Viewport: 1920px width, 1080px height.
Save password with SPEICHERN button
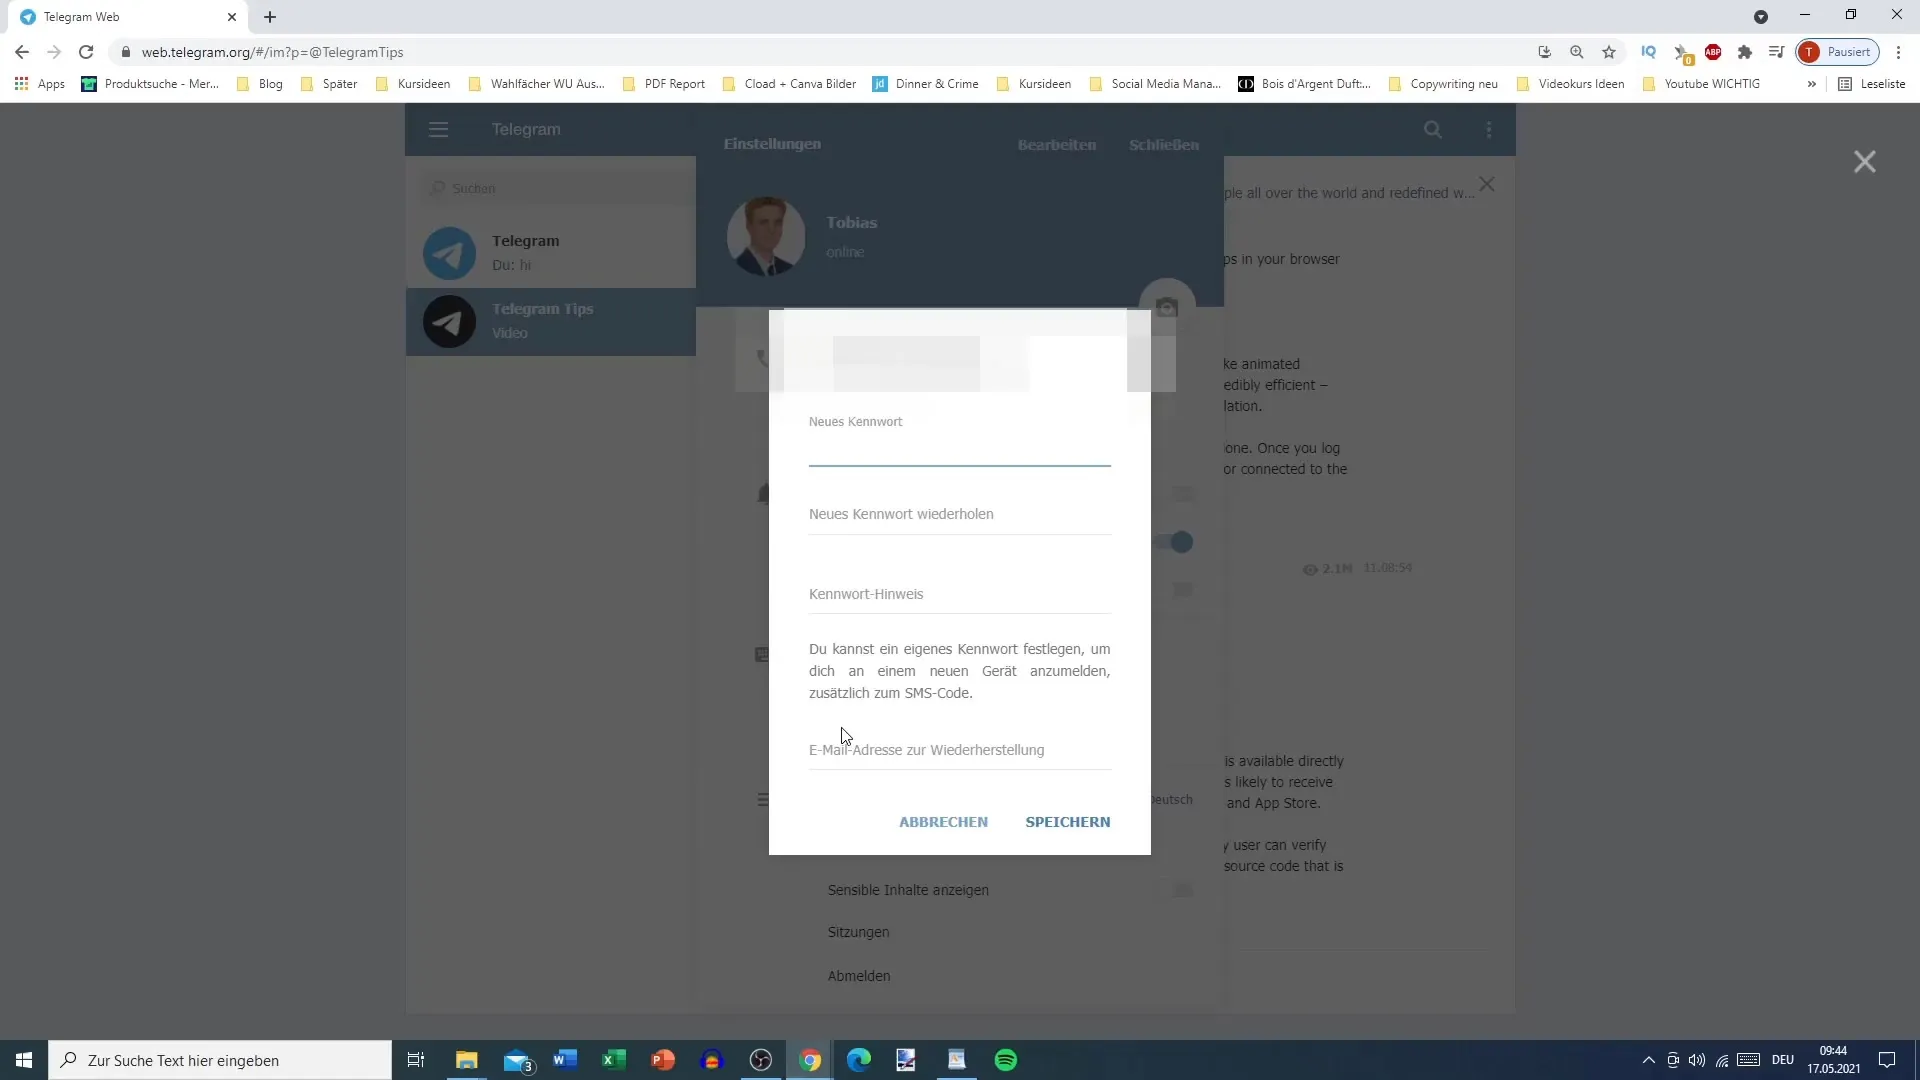[x=1067, y=822]
